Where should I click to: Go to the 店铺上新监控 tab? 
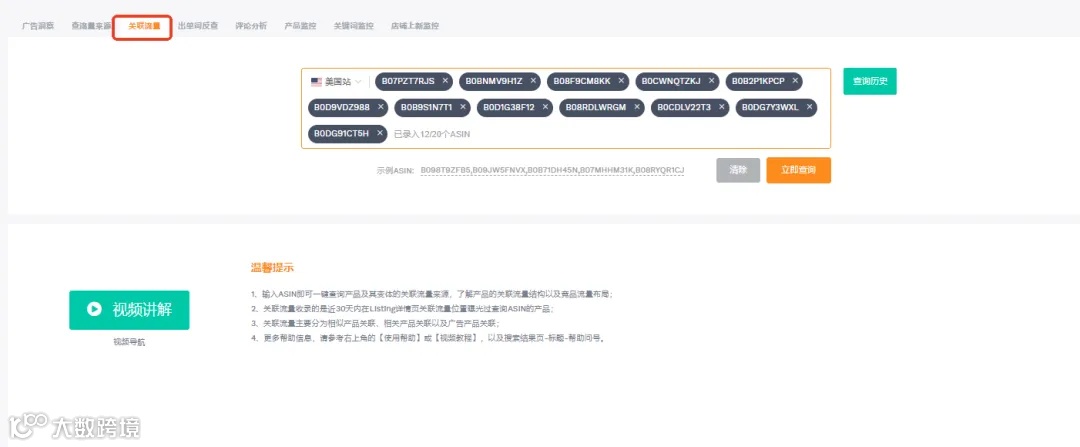(x=415, y=26)
